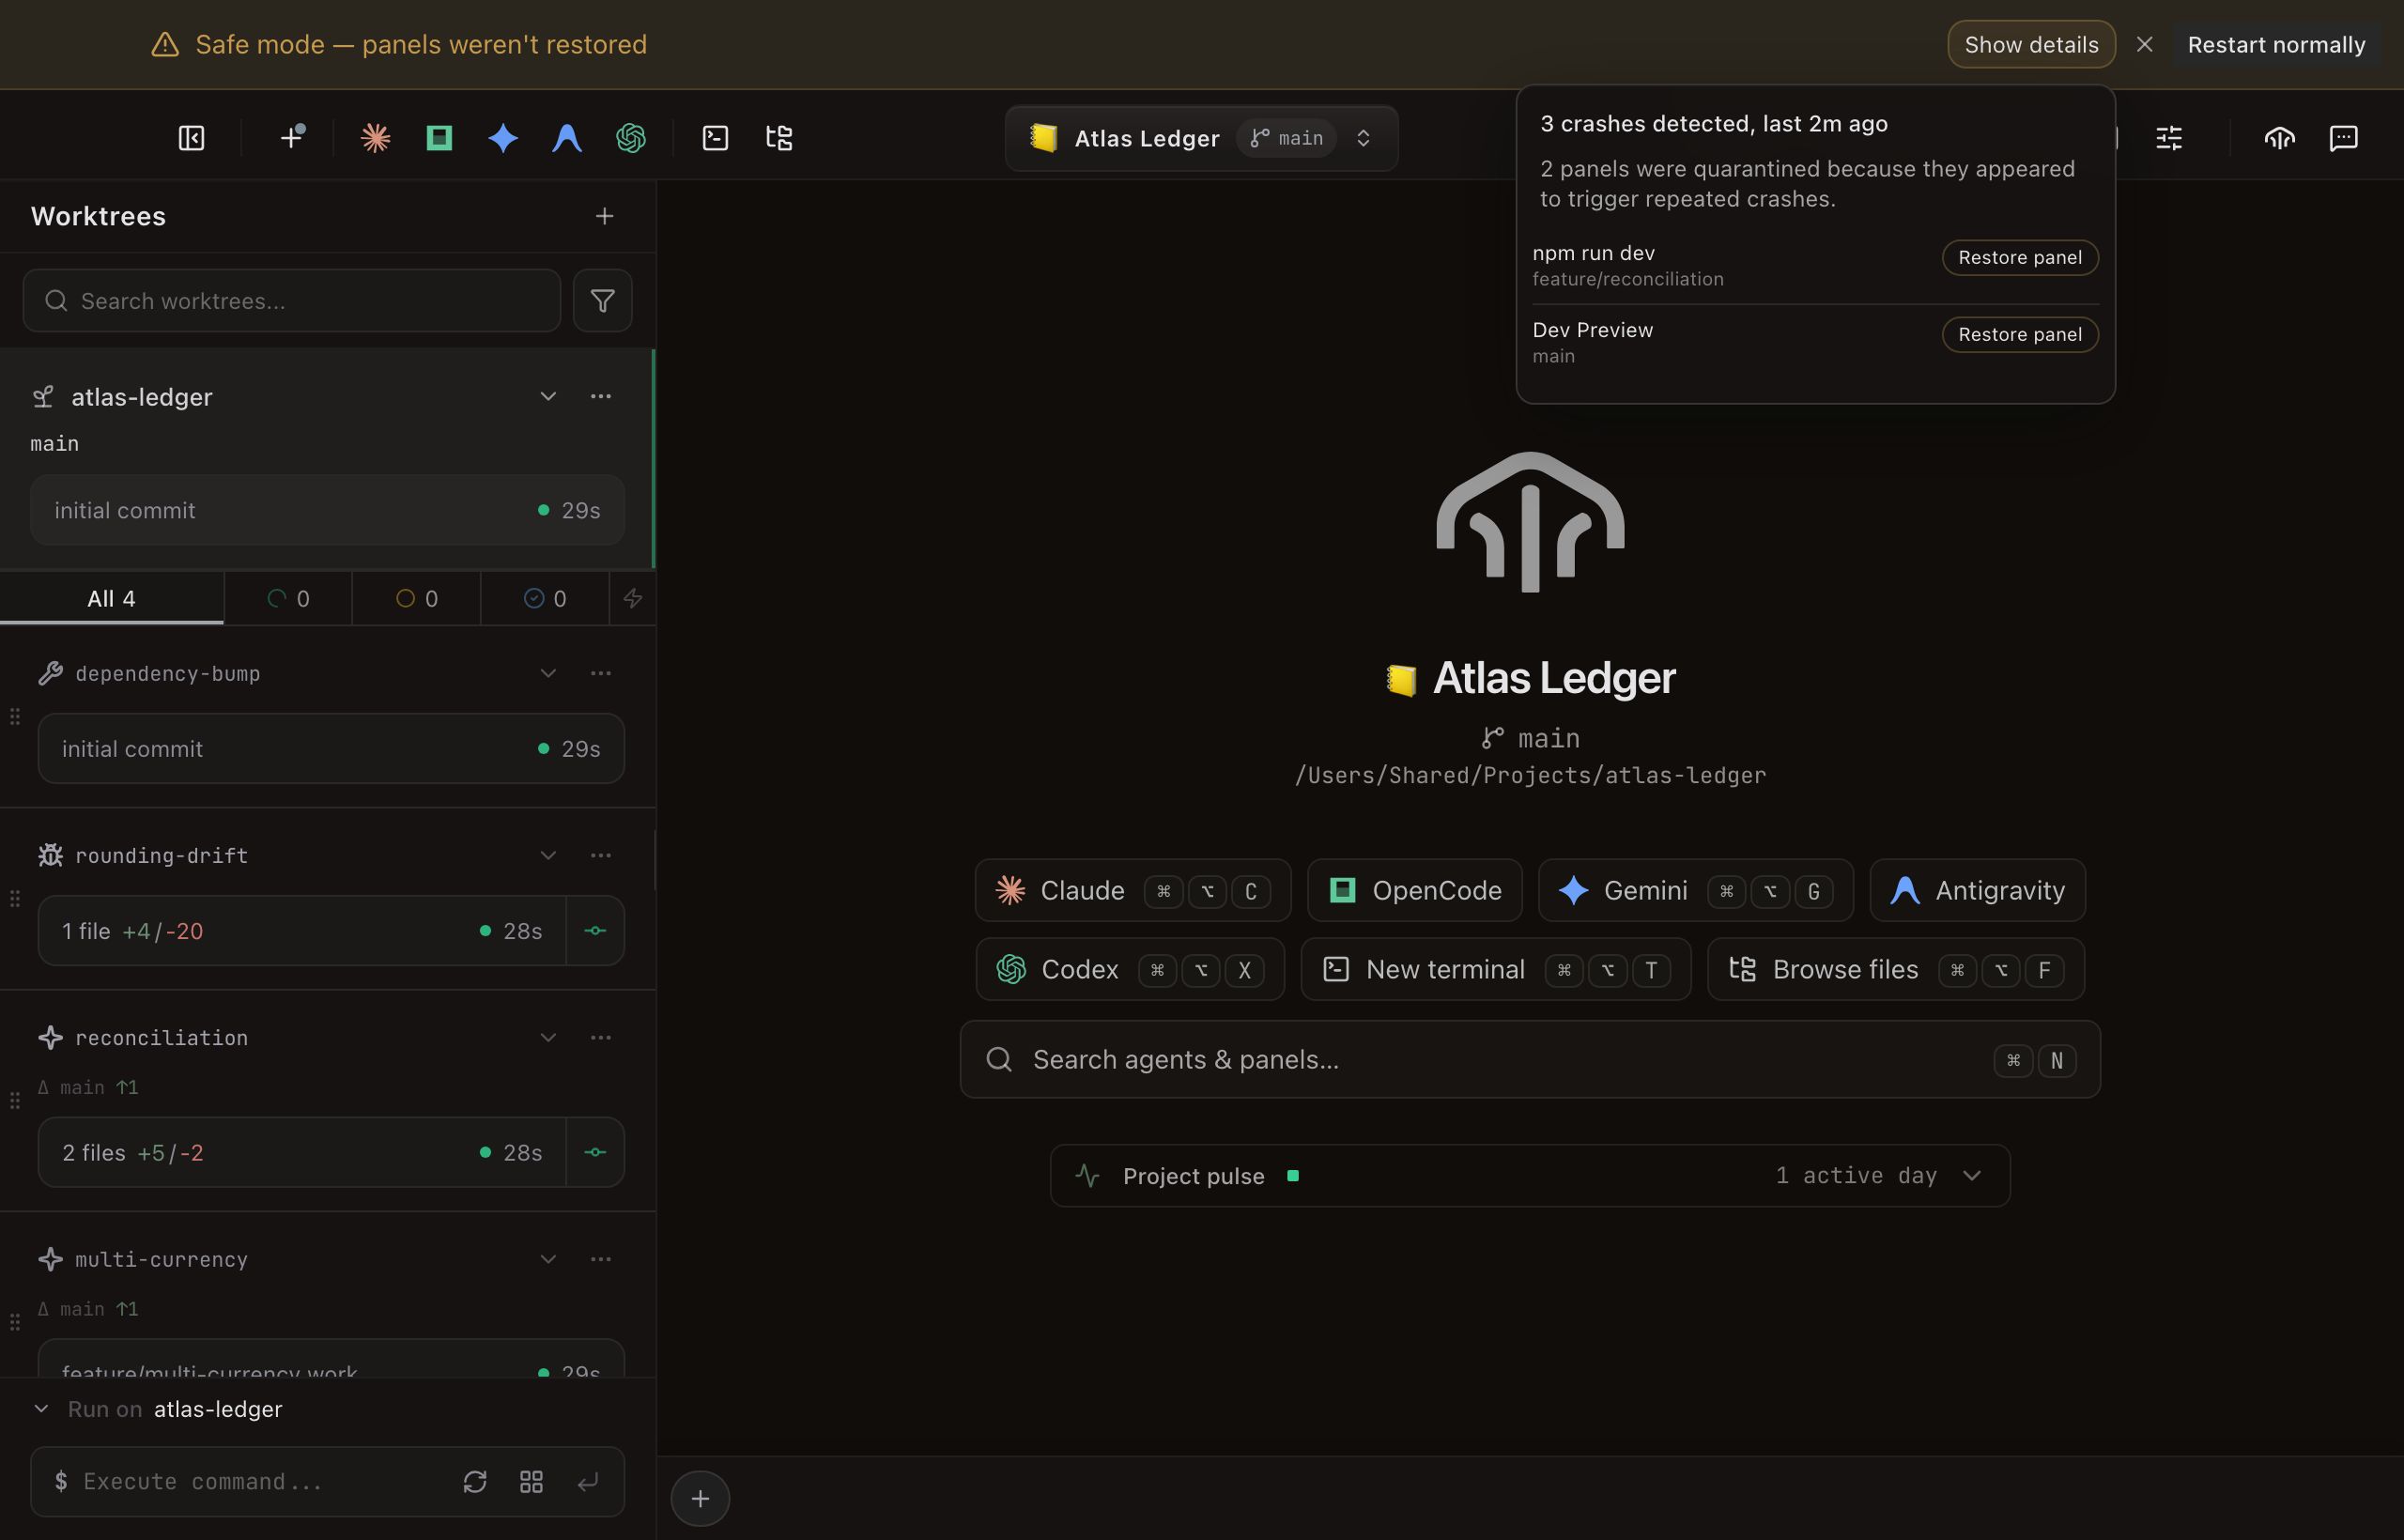Image resolution: width=2404 pixels, height=1540 pixels.
Task: Click Restart normally
Action: 2276,44
